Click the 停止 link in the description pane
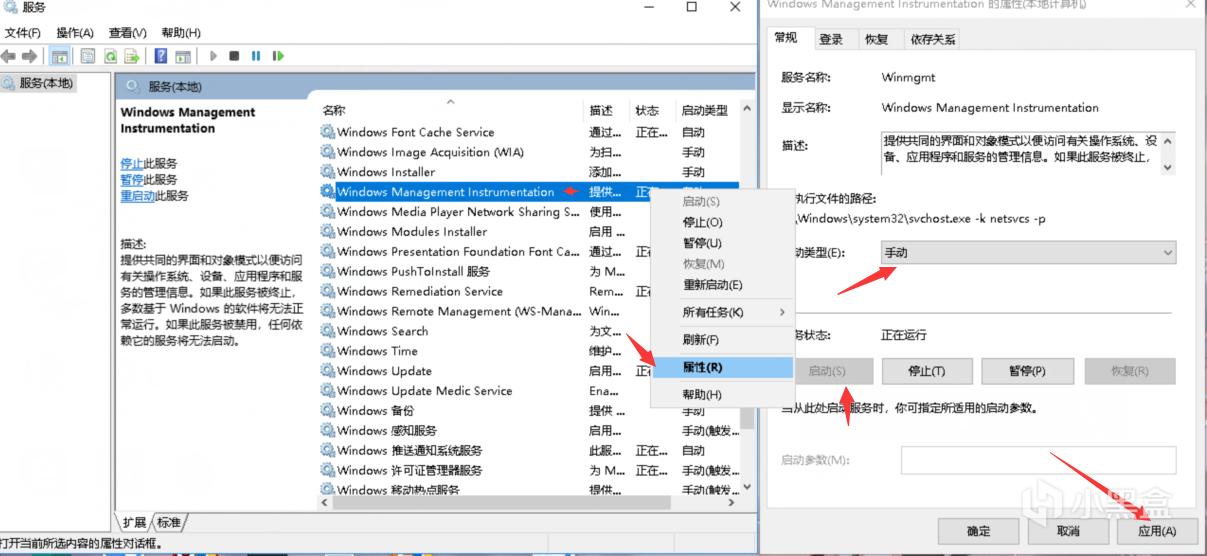Screen dimensions: 1207x556 click(x=131, y=163)
